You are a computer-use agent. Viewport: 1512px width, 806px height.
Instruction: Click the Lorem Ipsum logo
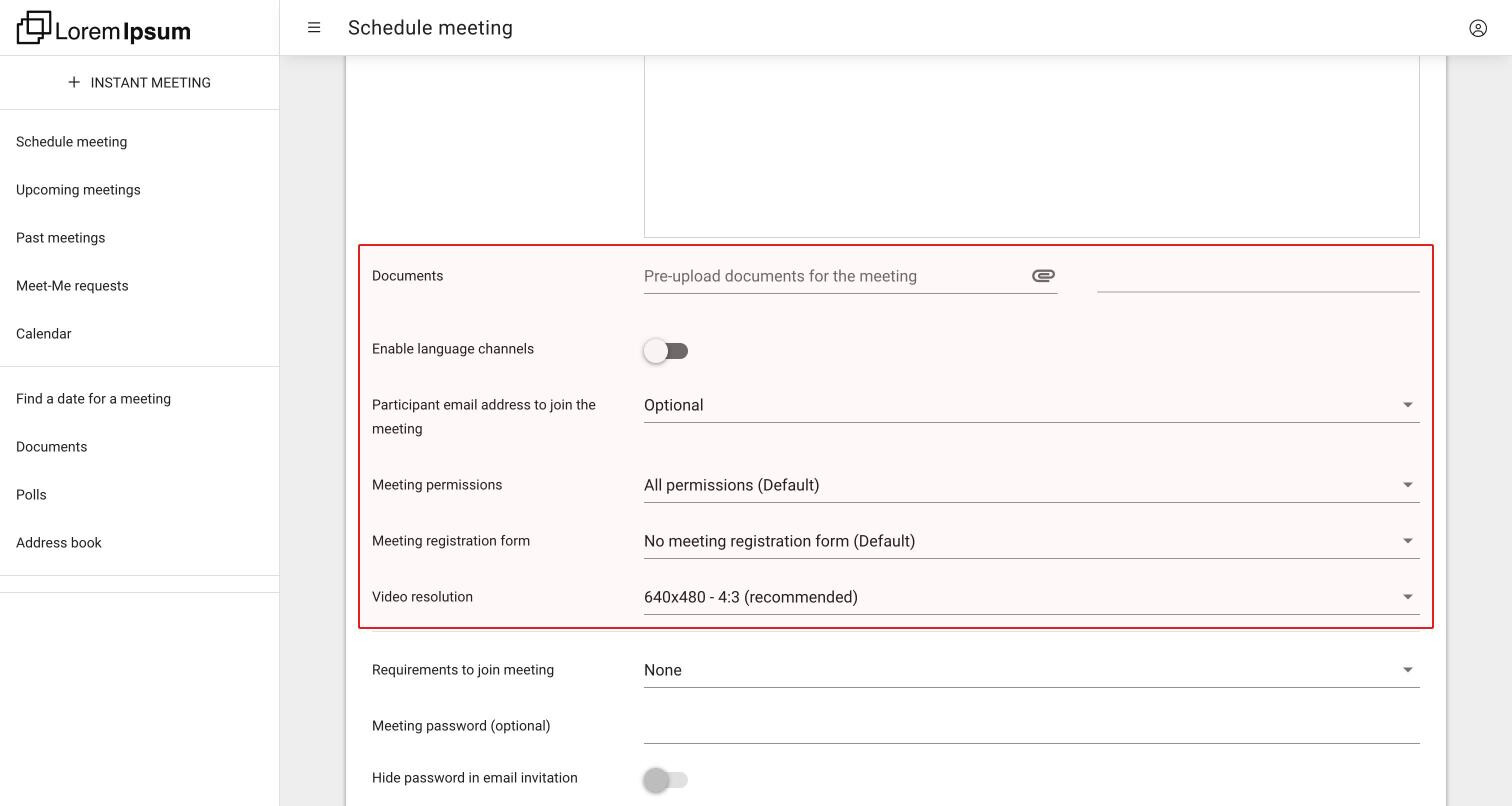104,28
